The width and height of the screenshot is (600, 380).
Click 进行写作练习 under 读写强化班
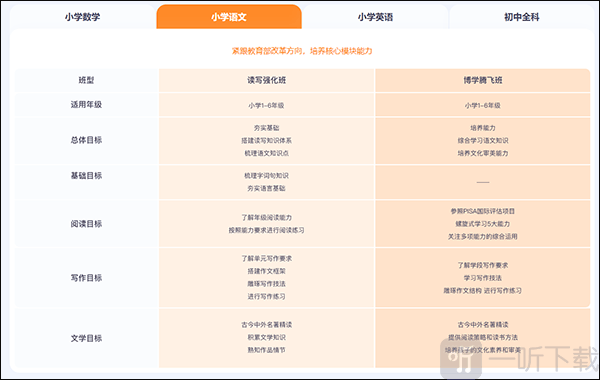click(266, 297)
